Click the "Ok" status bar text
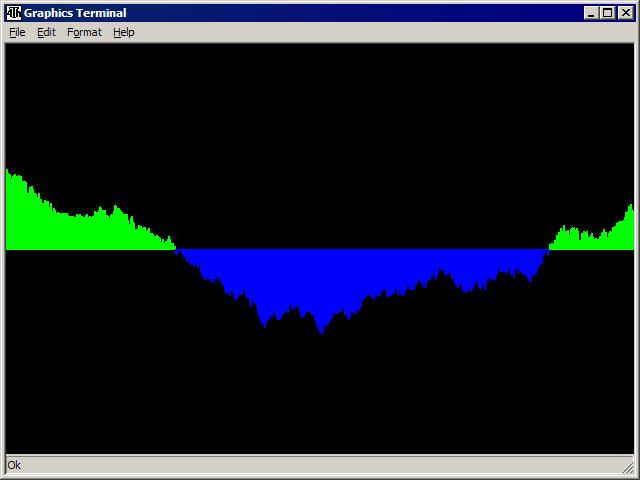Image resolution: width=640 pixels, height=480 pixels. tap(14, 465)
